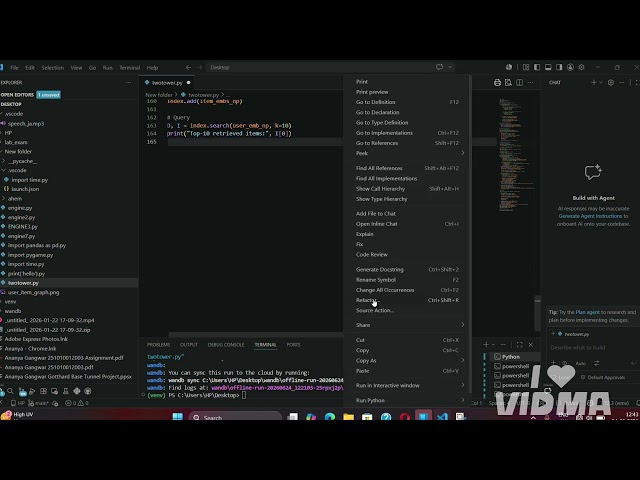Click Generate Agent Instructions link
The image size is (640, 480).
pos(590,216)
